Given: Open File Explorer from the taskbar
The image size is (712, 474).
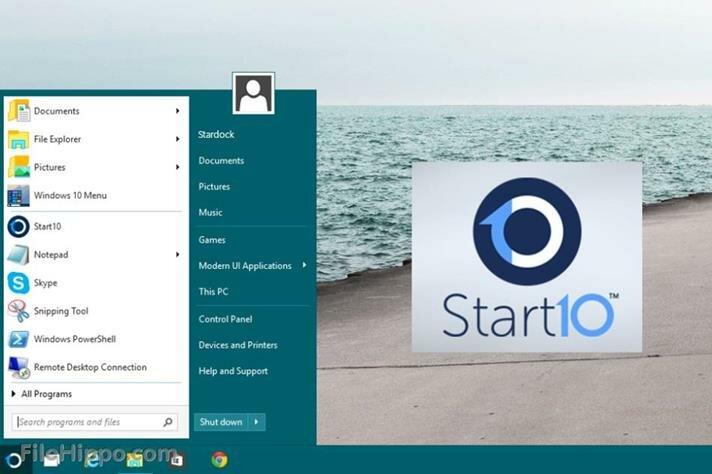Looking at the screenshot, I should point(135,459).
